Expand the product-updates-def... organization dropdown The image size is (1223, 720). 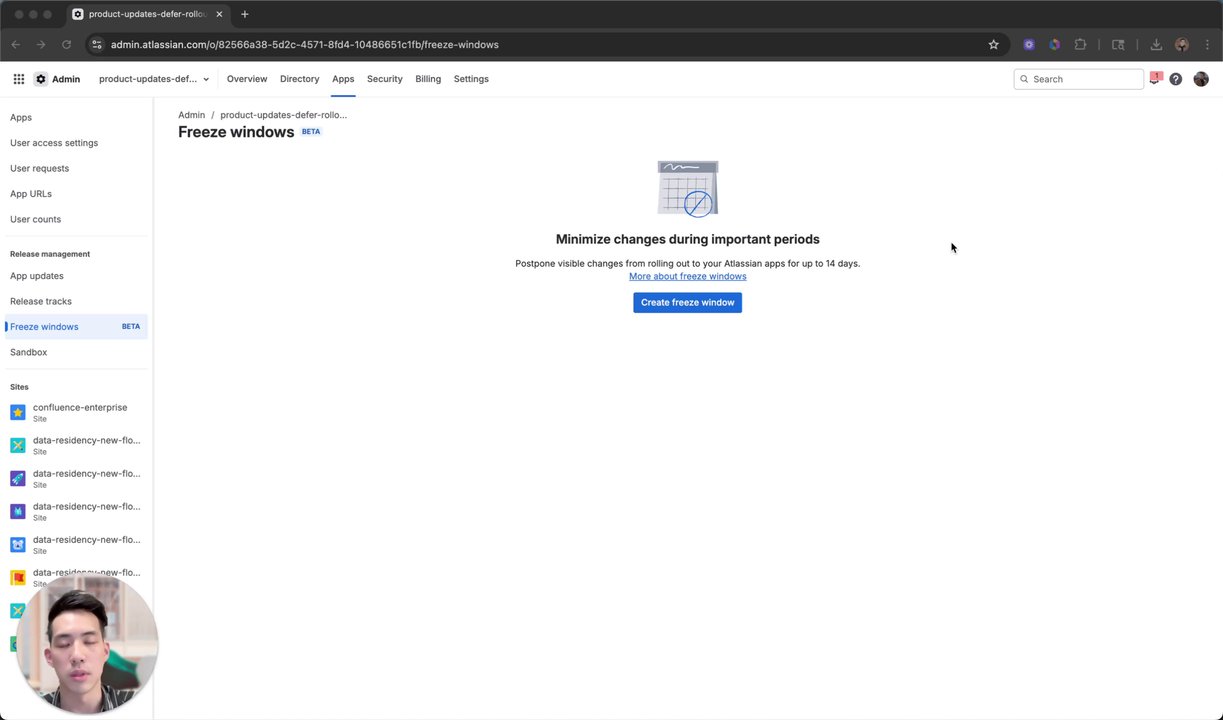click(154, 79)
